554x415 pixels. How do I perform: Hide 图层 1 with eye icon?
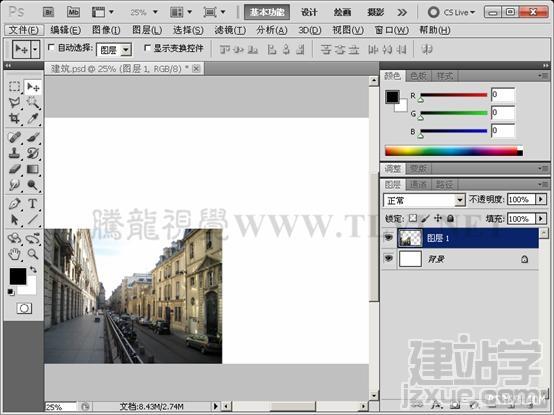[x=389, y=237]
